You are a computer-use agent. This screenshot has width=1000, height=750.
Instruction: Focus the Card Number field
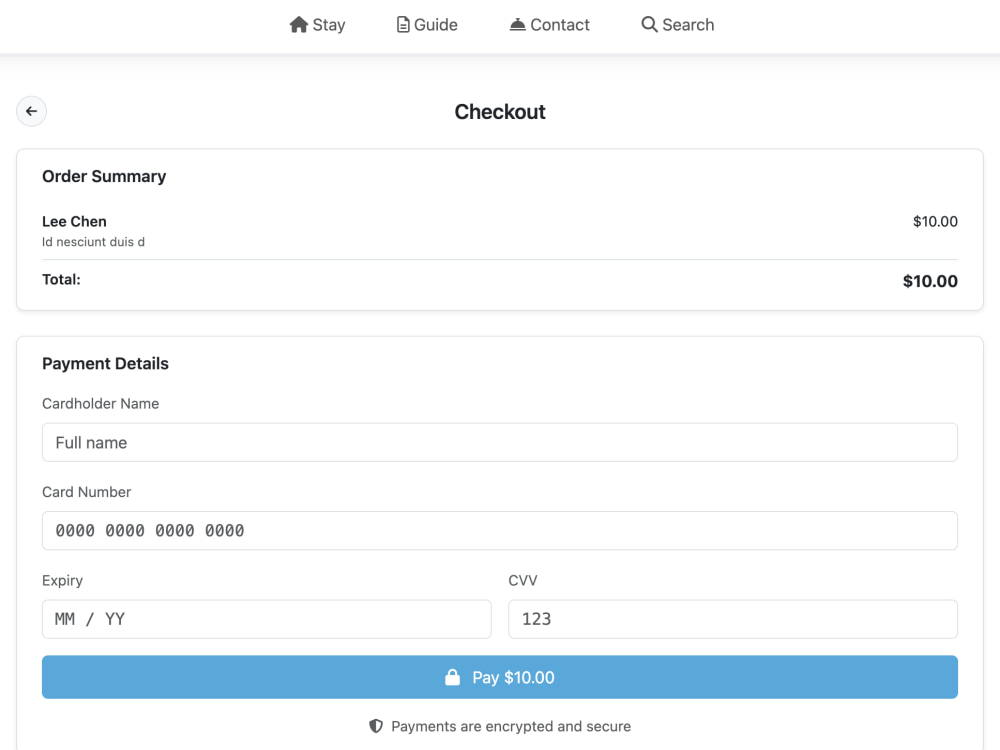[x=500, y=531]
